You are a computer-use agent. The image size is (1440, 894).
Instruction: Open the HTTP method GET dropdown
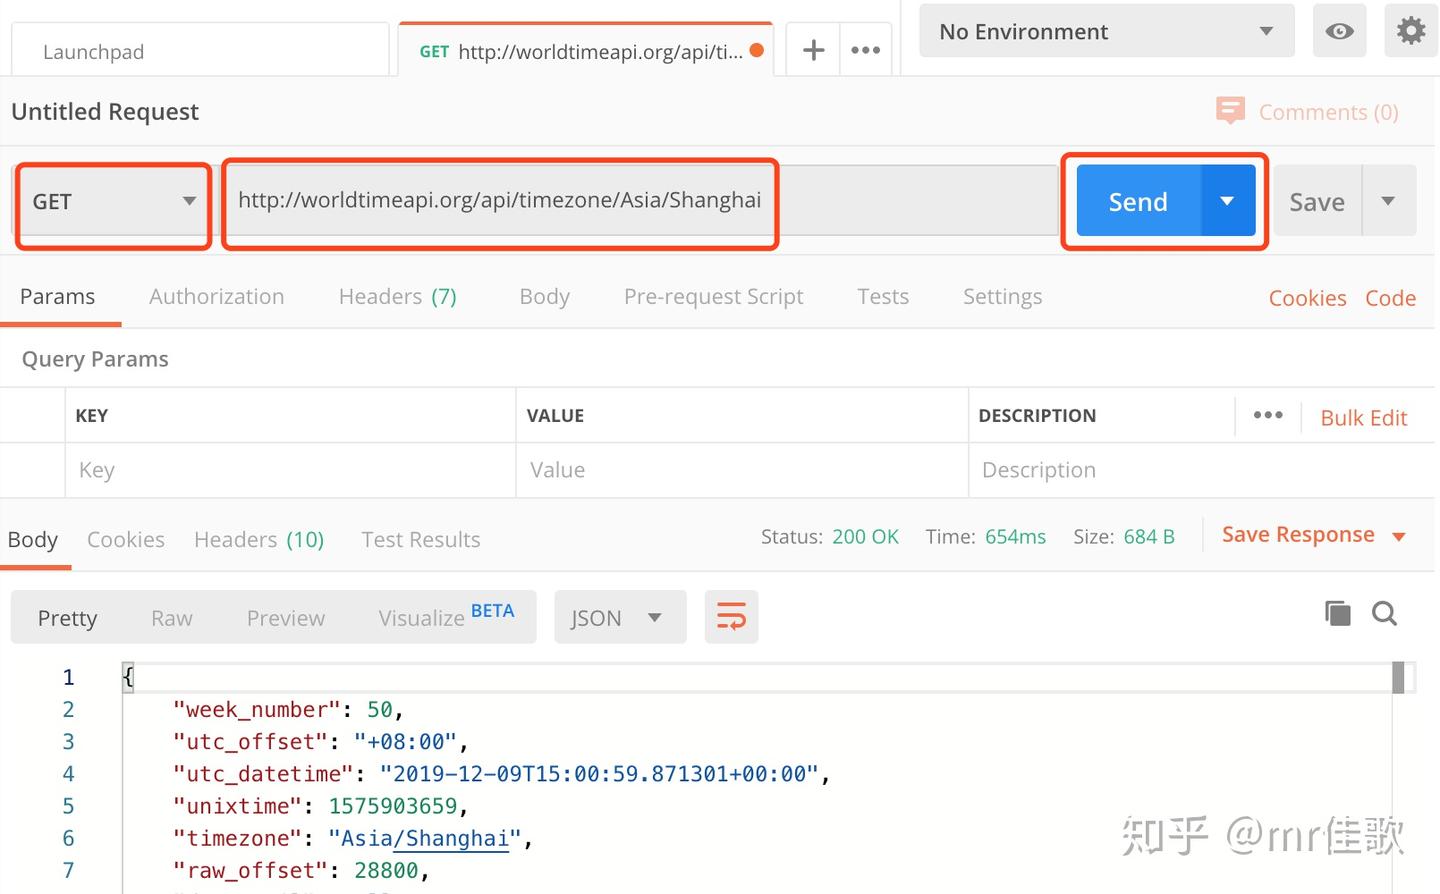pyautogui.click(x=113, y=201)
